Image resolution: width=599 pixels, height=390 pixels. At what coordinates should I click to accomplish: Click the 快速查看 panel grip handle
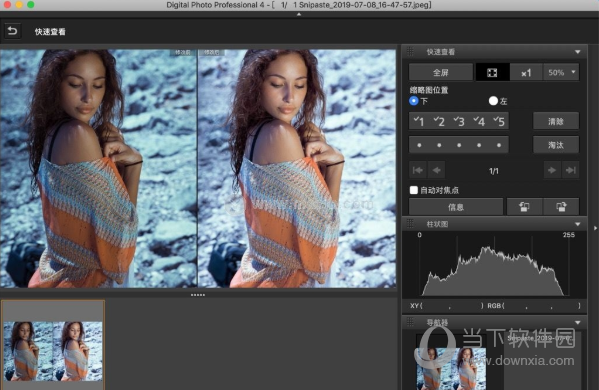[410, 52]
